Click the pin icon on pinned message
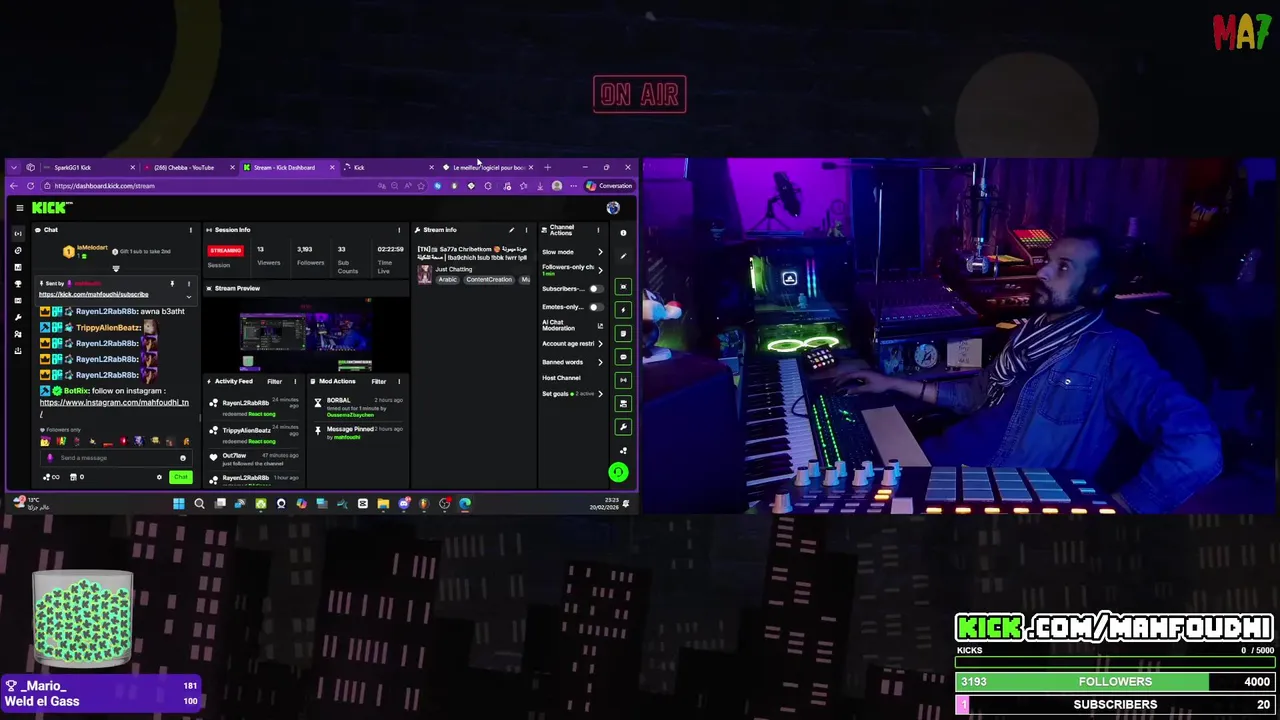 click(x=172, y=283)
